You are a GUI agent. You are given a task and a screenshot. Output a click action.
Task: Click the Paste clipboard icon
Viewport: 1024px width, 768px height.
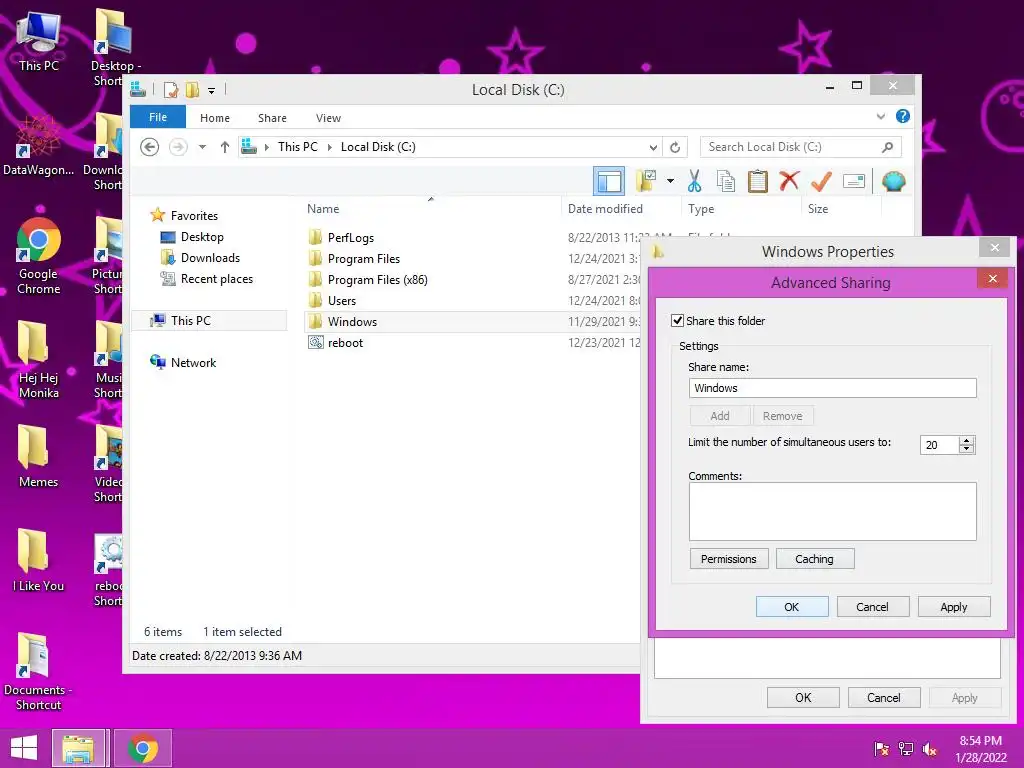[758, 181]
